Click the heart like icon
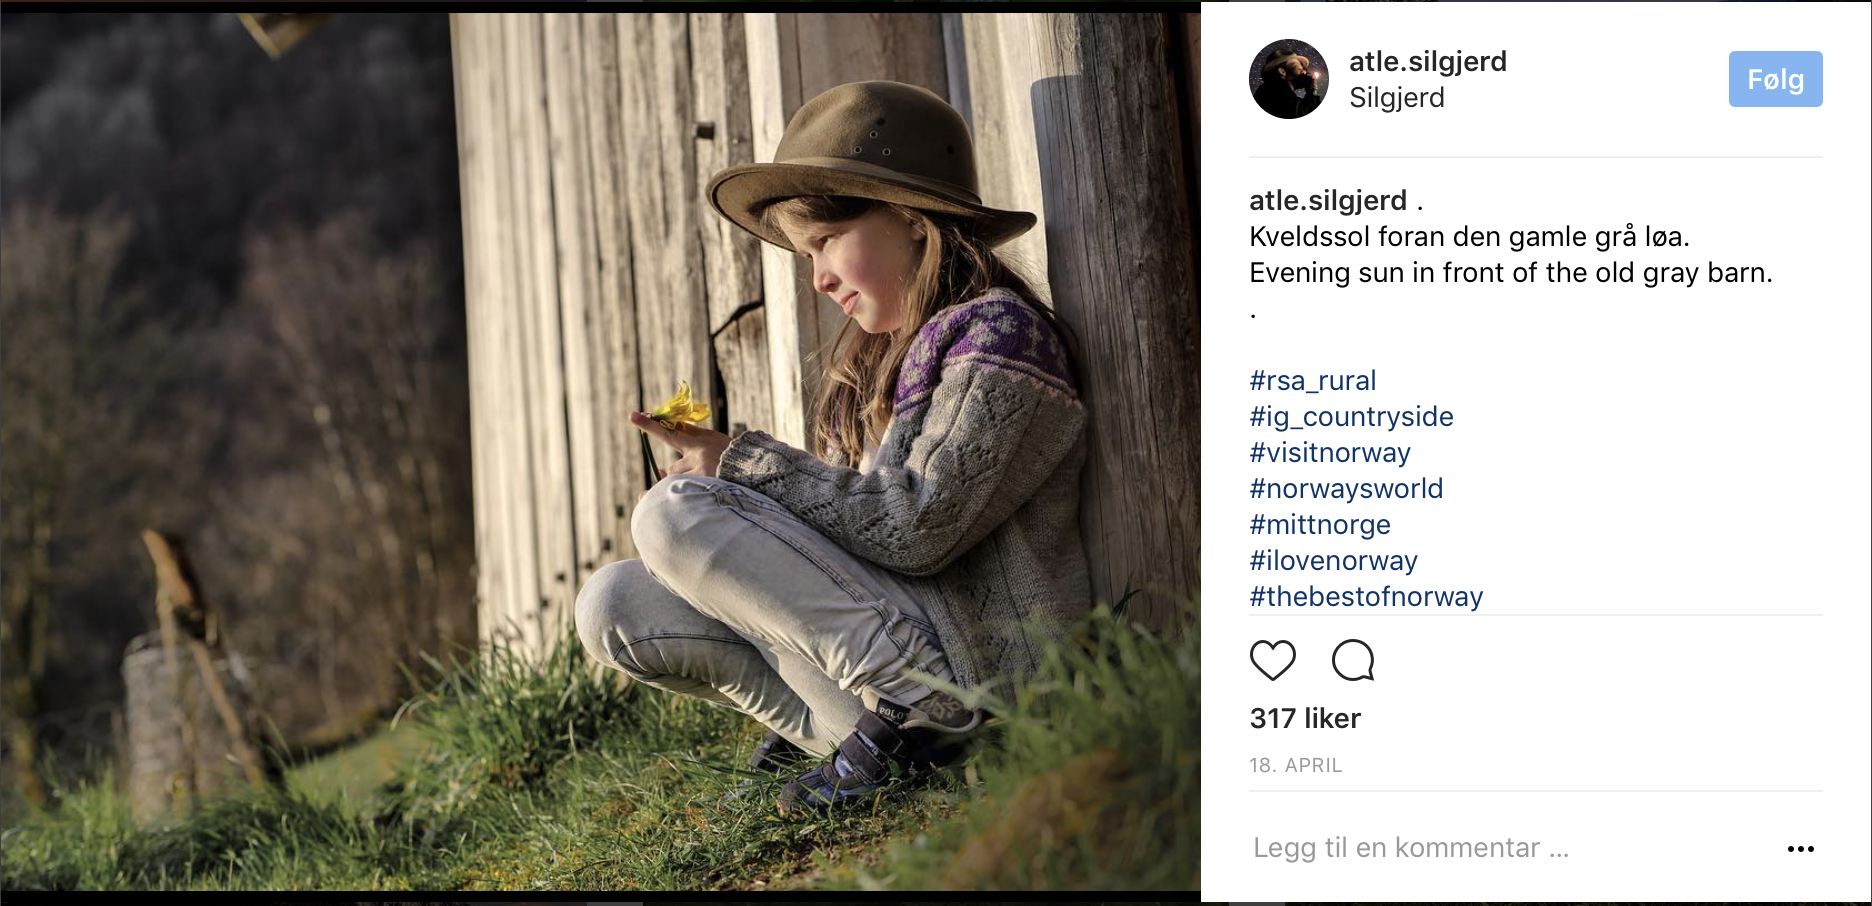 1272,660
